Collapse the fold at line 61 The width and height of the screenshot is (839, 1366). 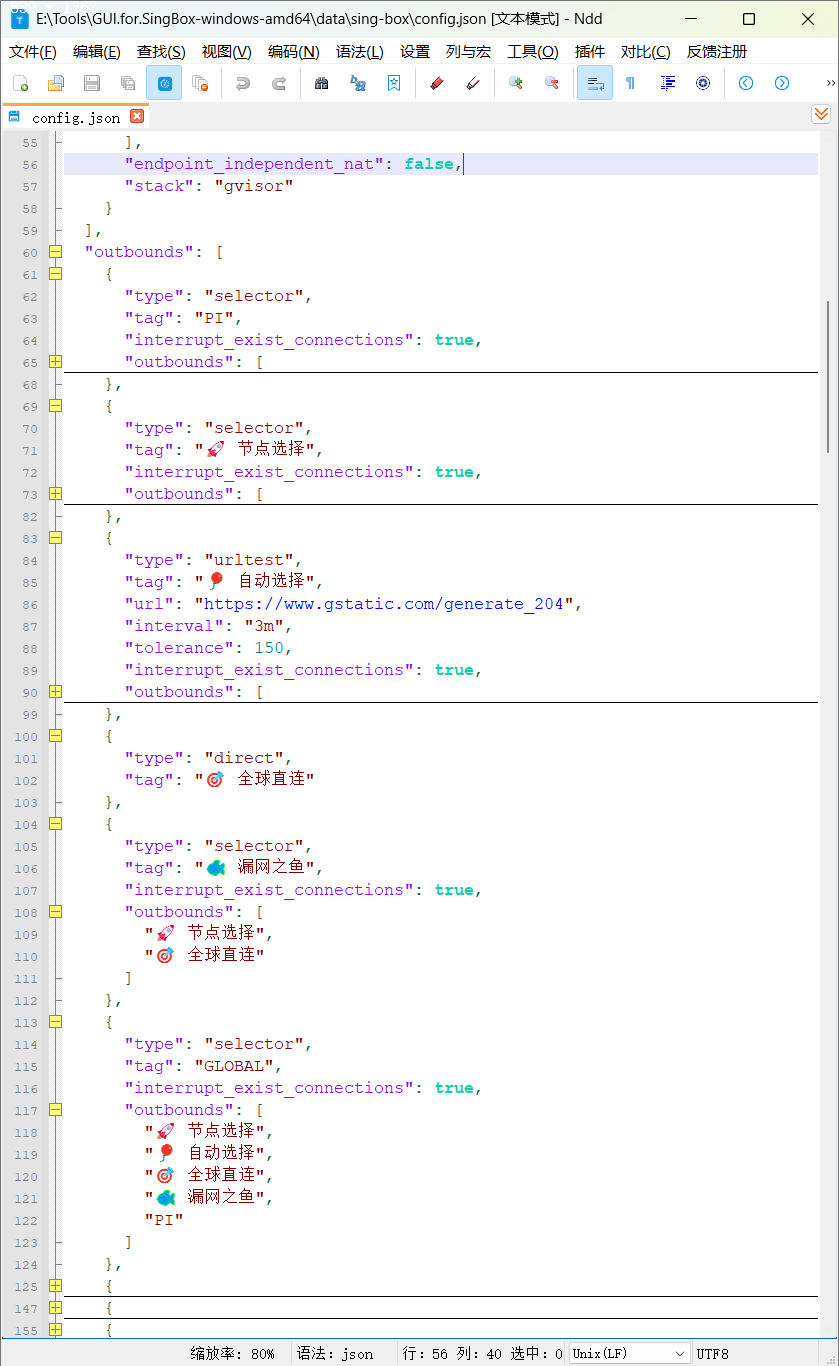point(55,274)
